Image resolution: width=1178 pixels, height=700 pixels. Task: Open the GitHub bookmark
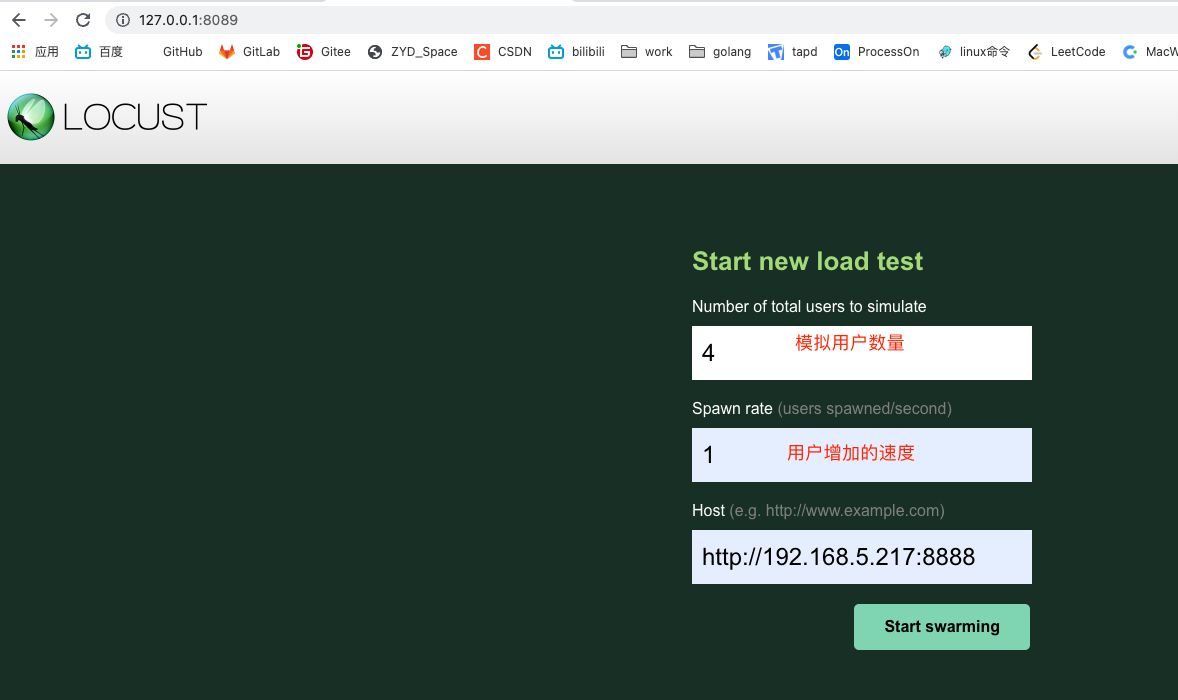coord(181,51)
